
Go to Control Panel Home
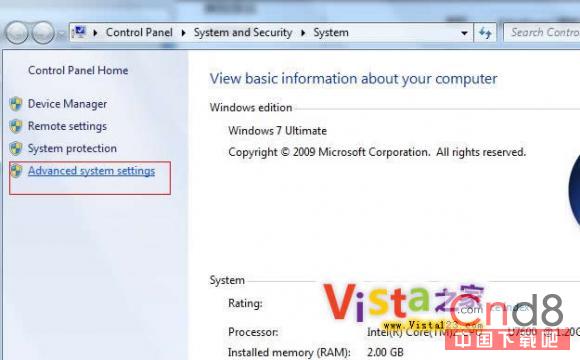78,70
